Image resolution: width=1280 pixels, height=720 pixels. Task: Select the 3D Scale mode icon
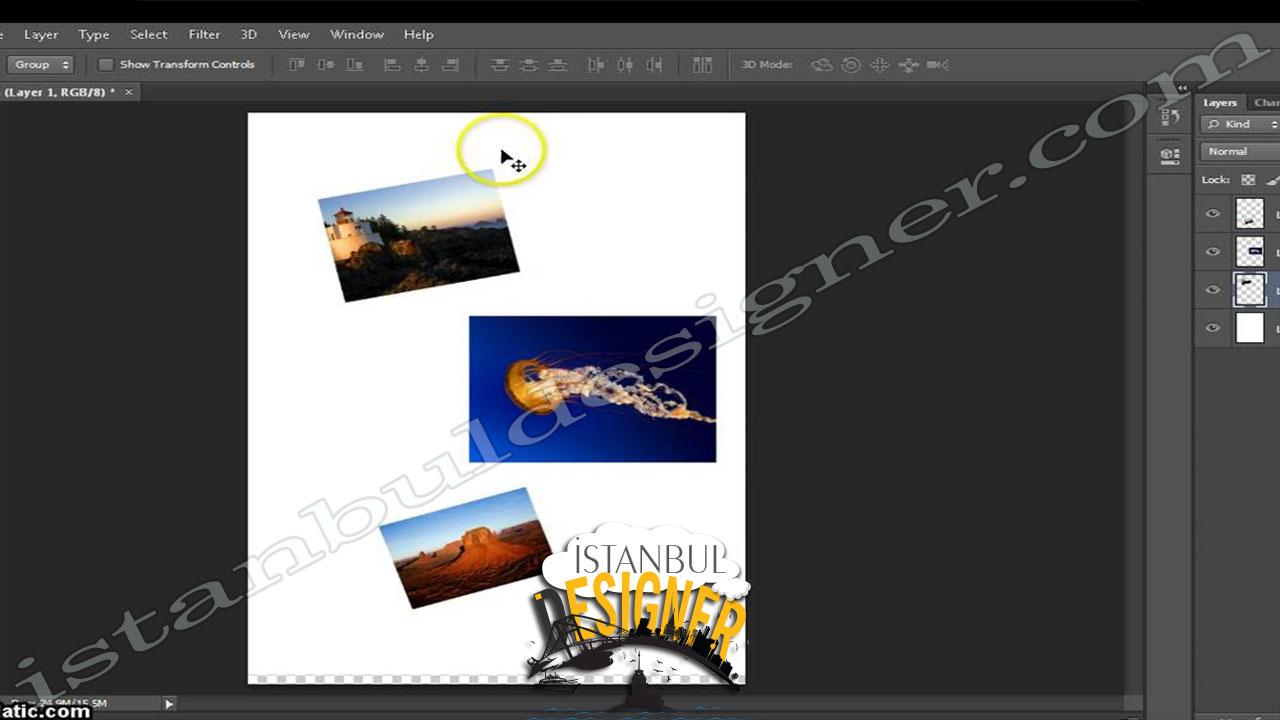[x=938, y=65]
